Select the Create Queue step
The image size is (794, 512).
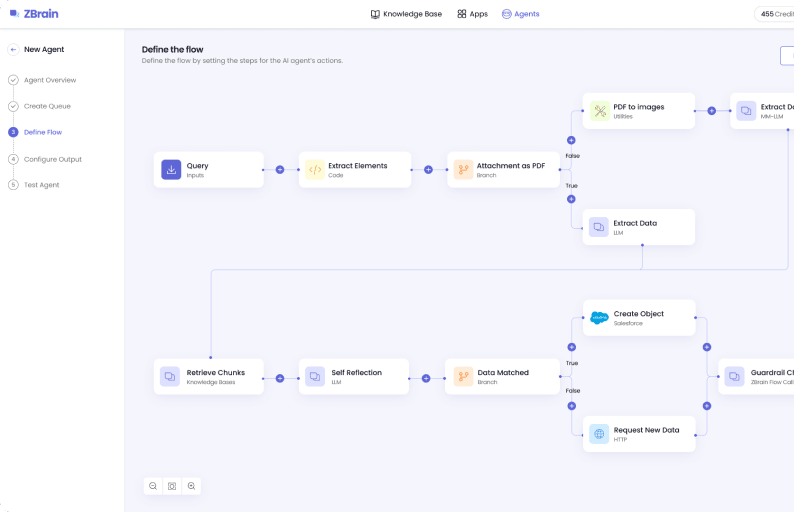(47, 106)
